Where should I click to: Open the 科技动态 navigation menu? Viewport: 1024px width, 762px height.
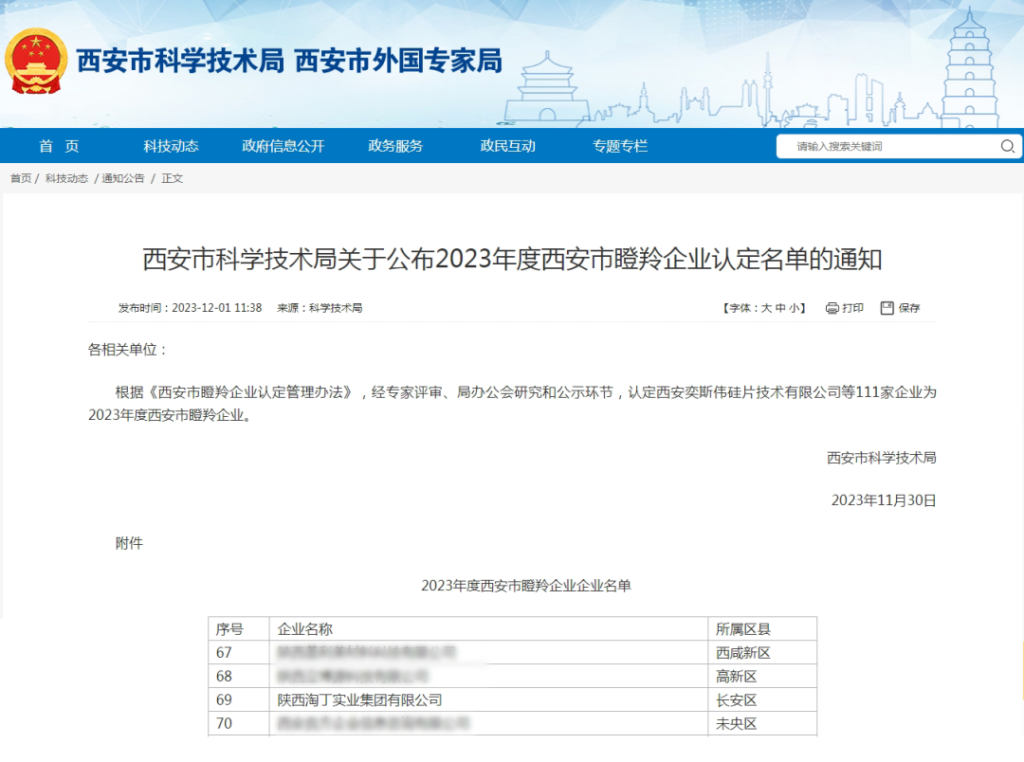[171, 145]
